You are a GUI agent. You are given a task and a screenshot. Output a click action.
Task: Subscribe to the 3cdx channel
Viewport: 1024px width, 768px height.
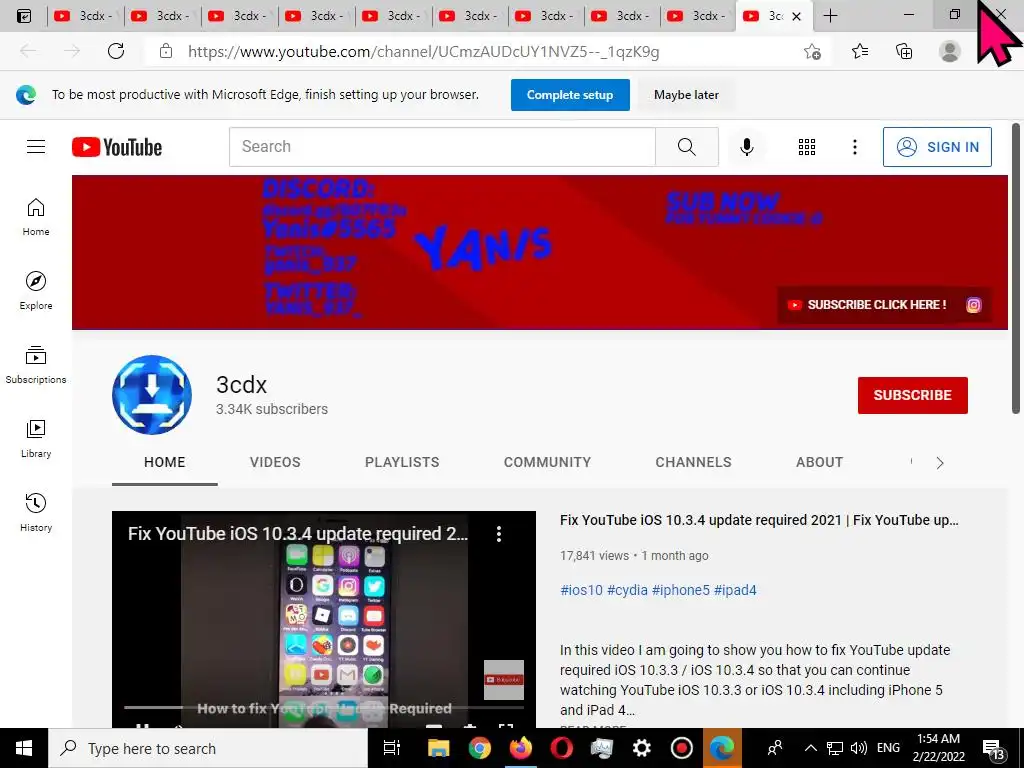tap(912, 395)
